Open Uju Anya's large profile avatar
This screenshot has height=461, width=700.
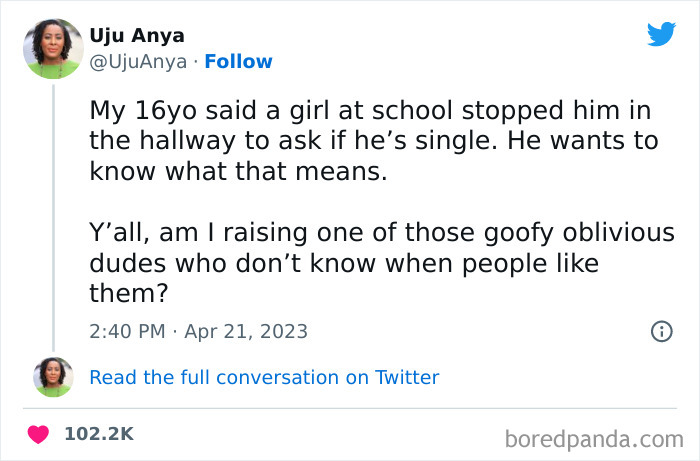[52, 48]
